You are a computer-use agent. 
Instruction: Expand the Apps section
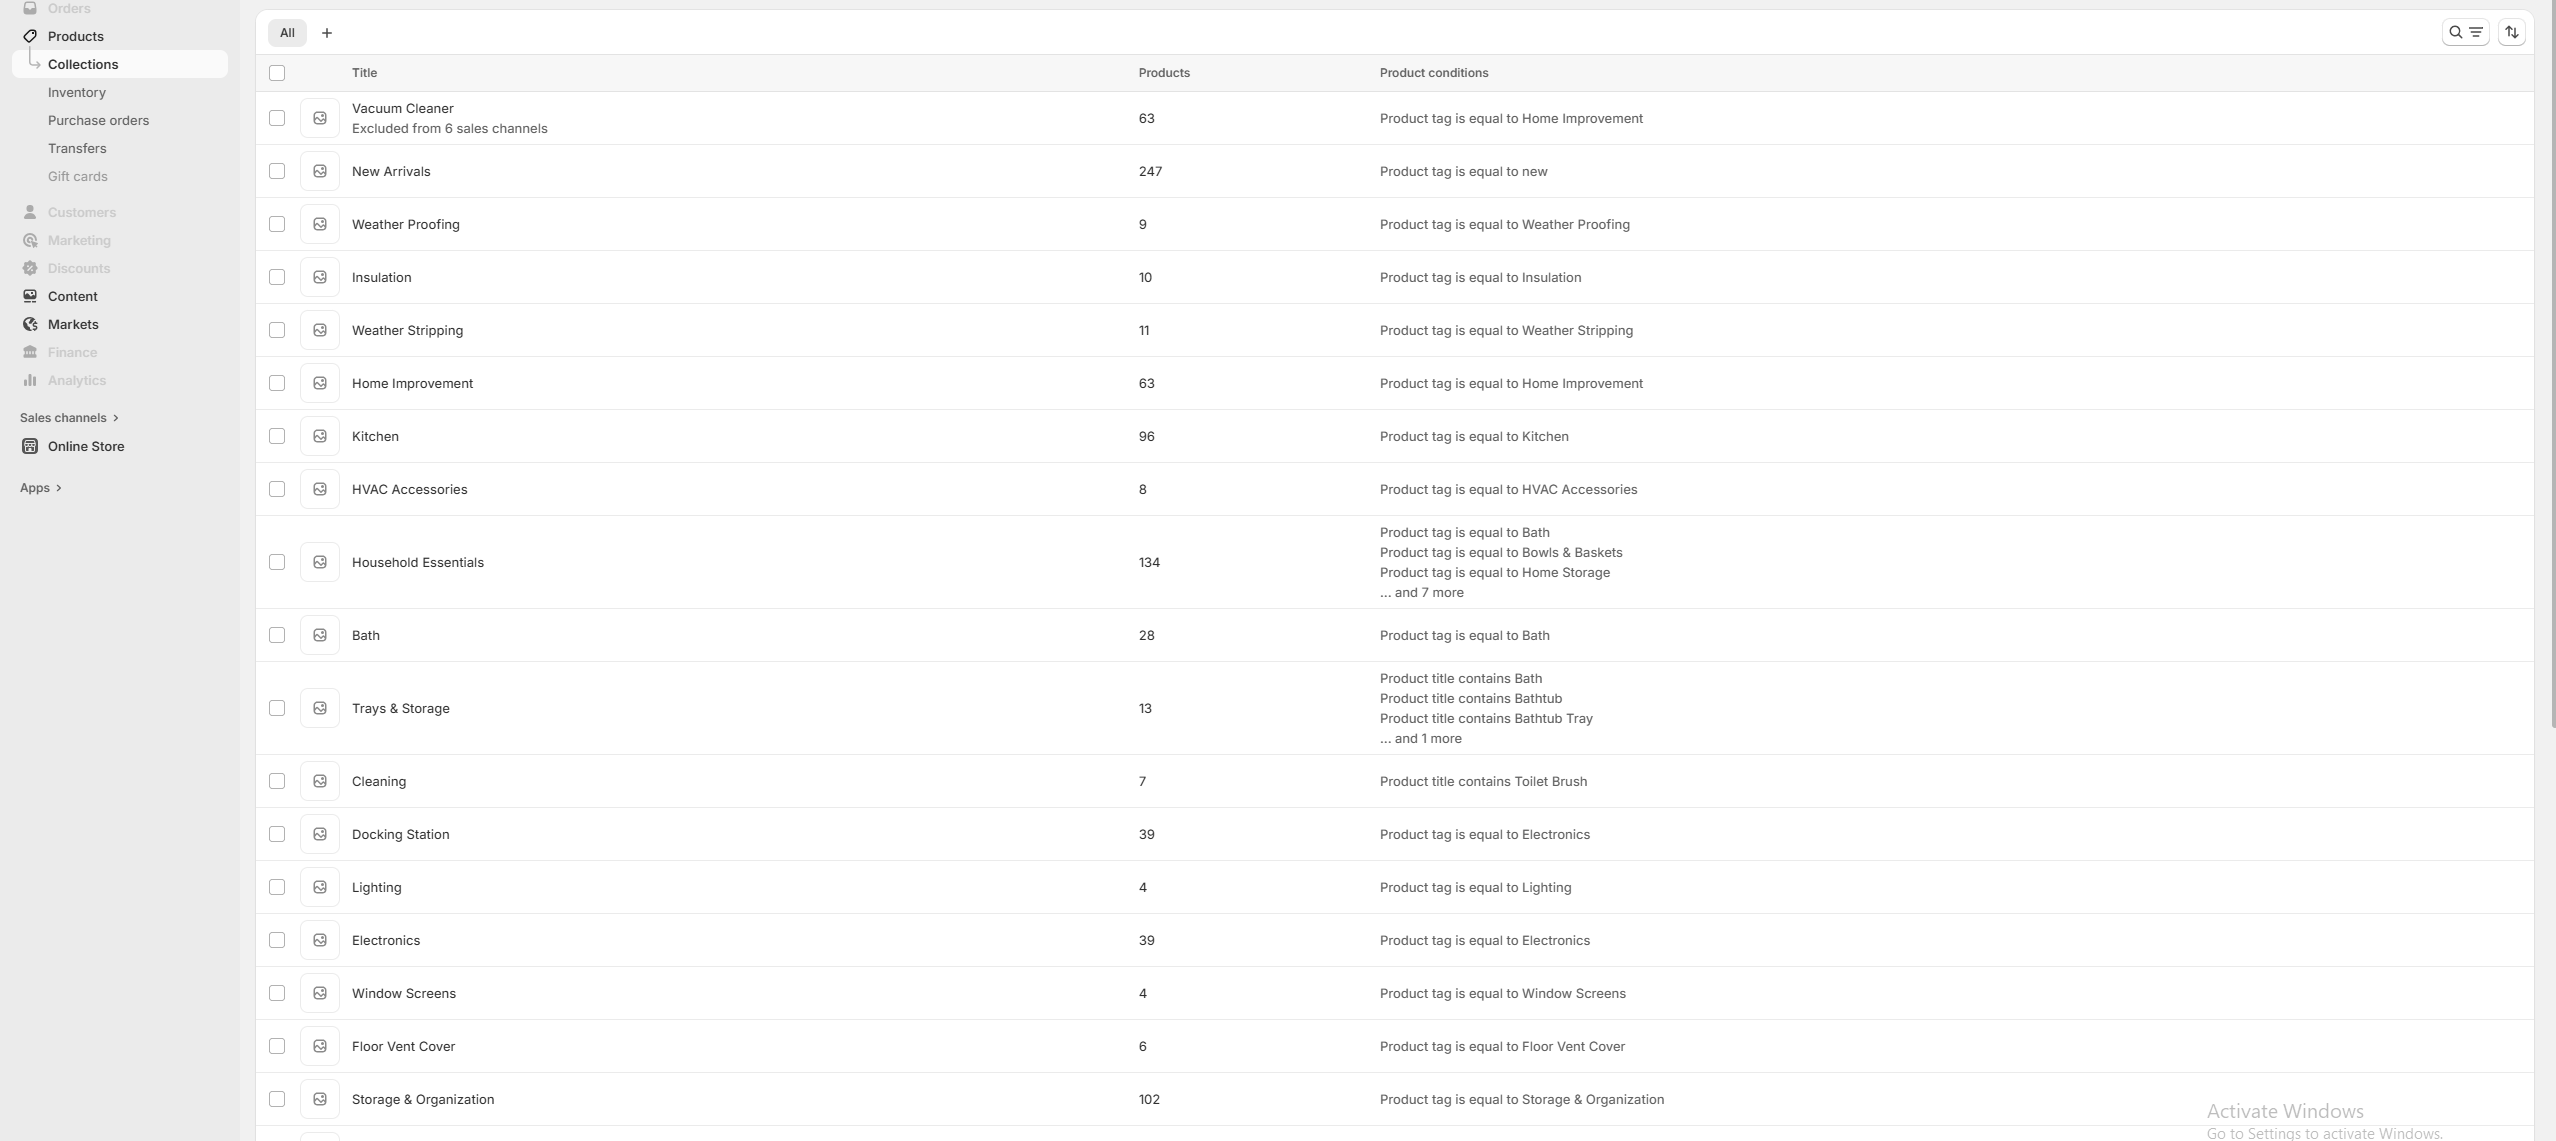41,488
